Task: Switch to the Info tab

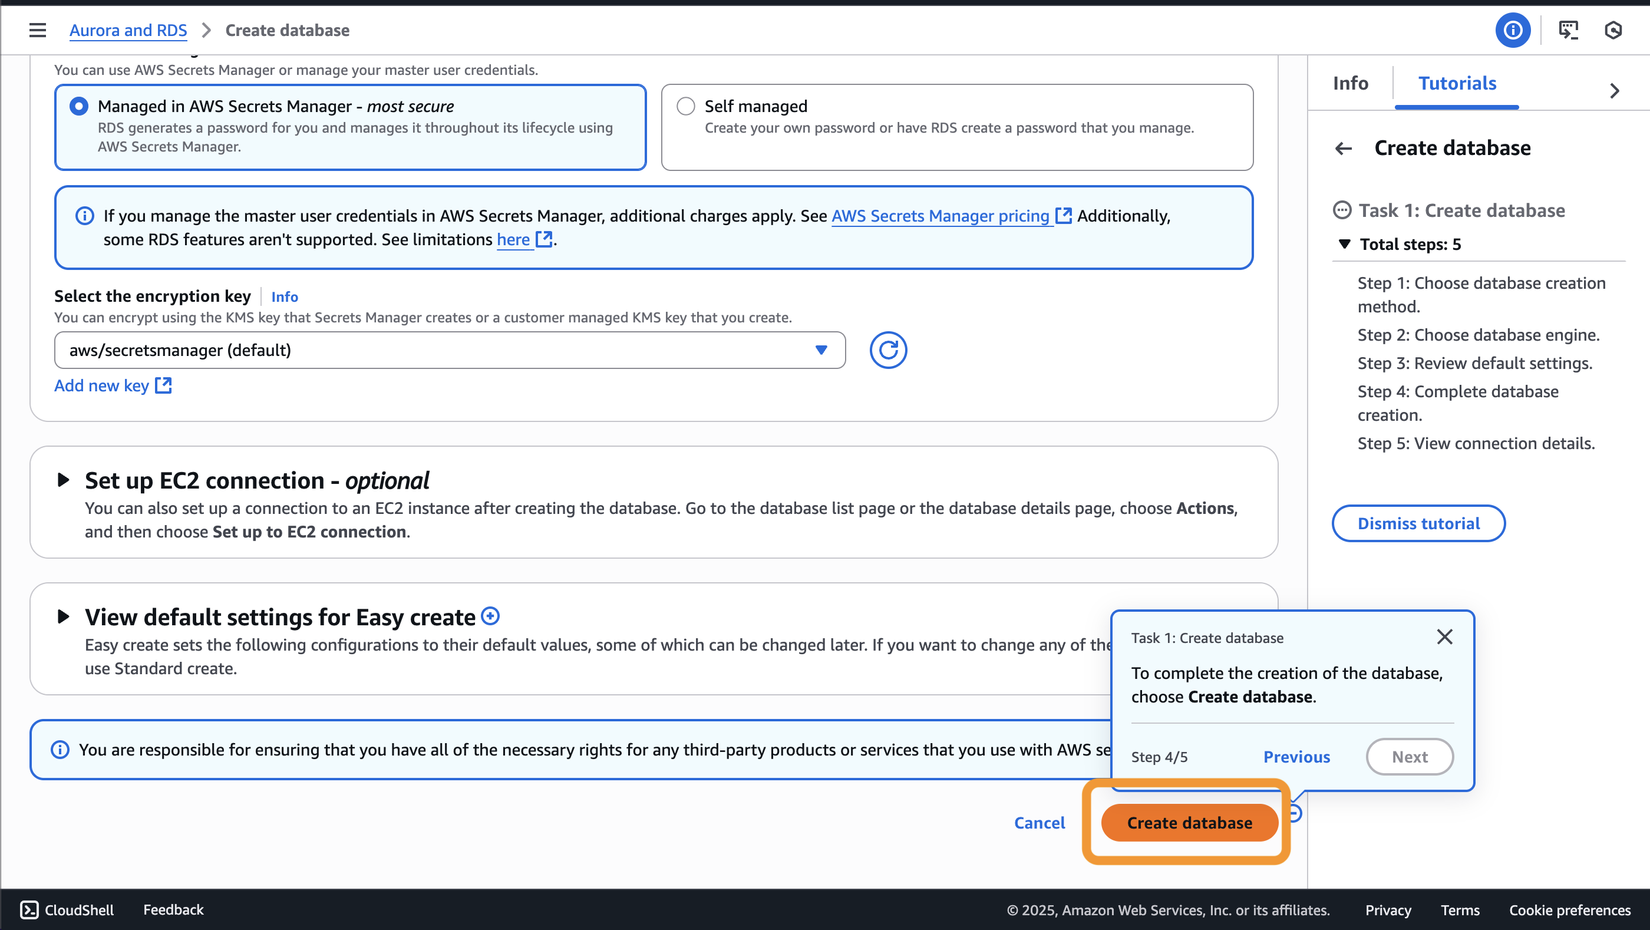Action: [1350, 83]
